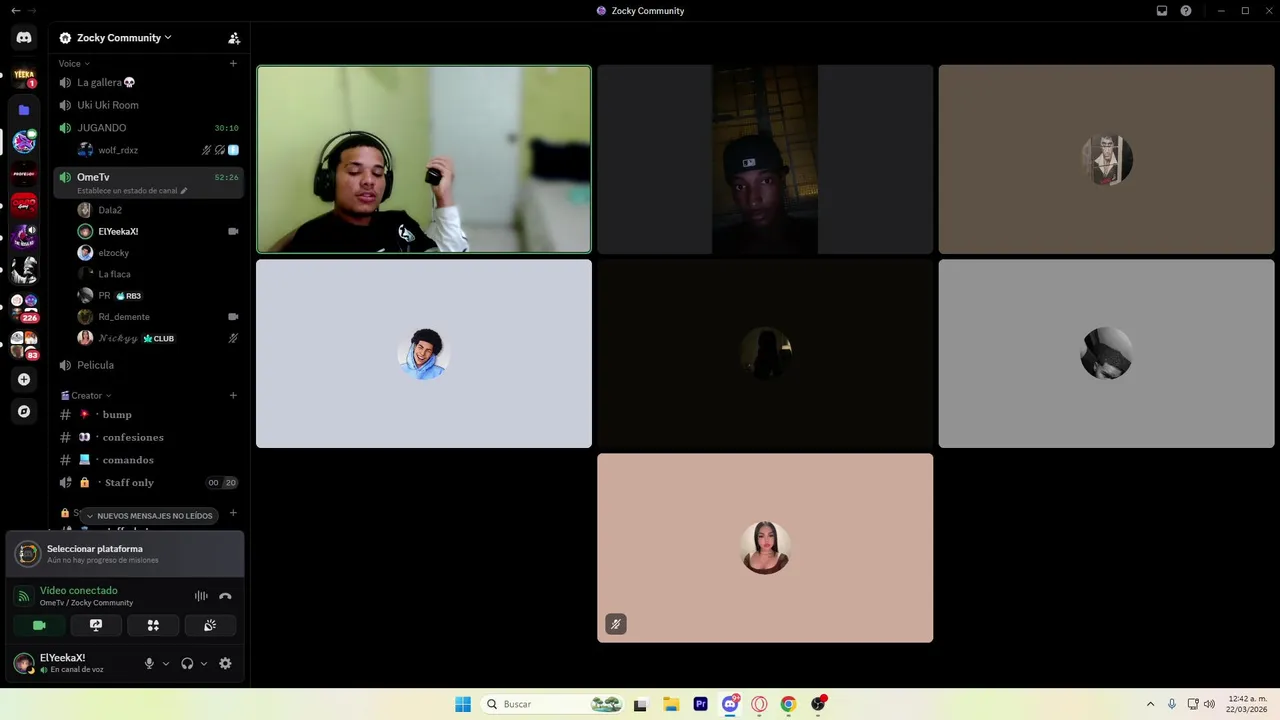The width and height of the screenshot is (1280, 720).
Task: Mute your microphone
Action: (149, 663)
